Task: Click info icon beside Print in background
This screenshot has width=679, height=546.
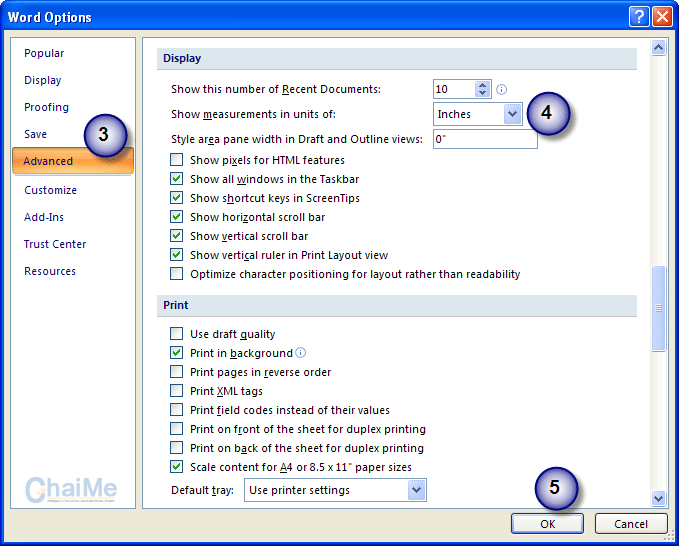Action: [x=300, y=353]
